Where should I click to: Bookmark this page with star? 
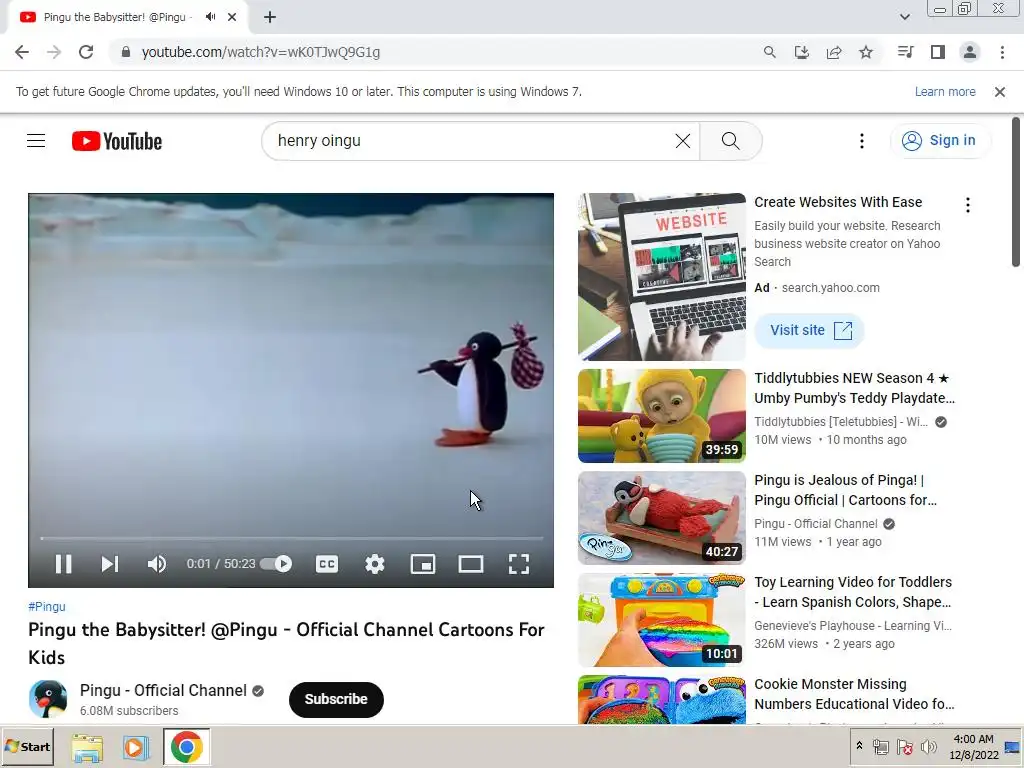pyautogui.click(x=866, y=52)
